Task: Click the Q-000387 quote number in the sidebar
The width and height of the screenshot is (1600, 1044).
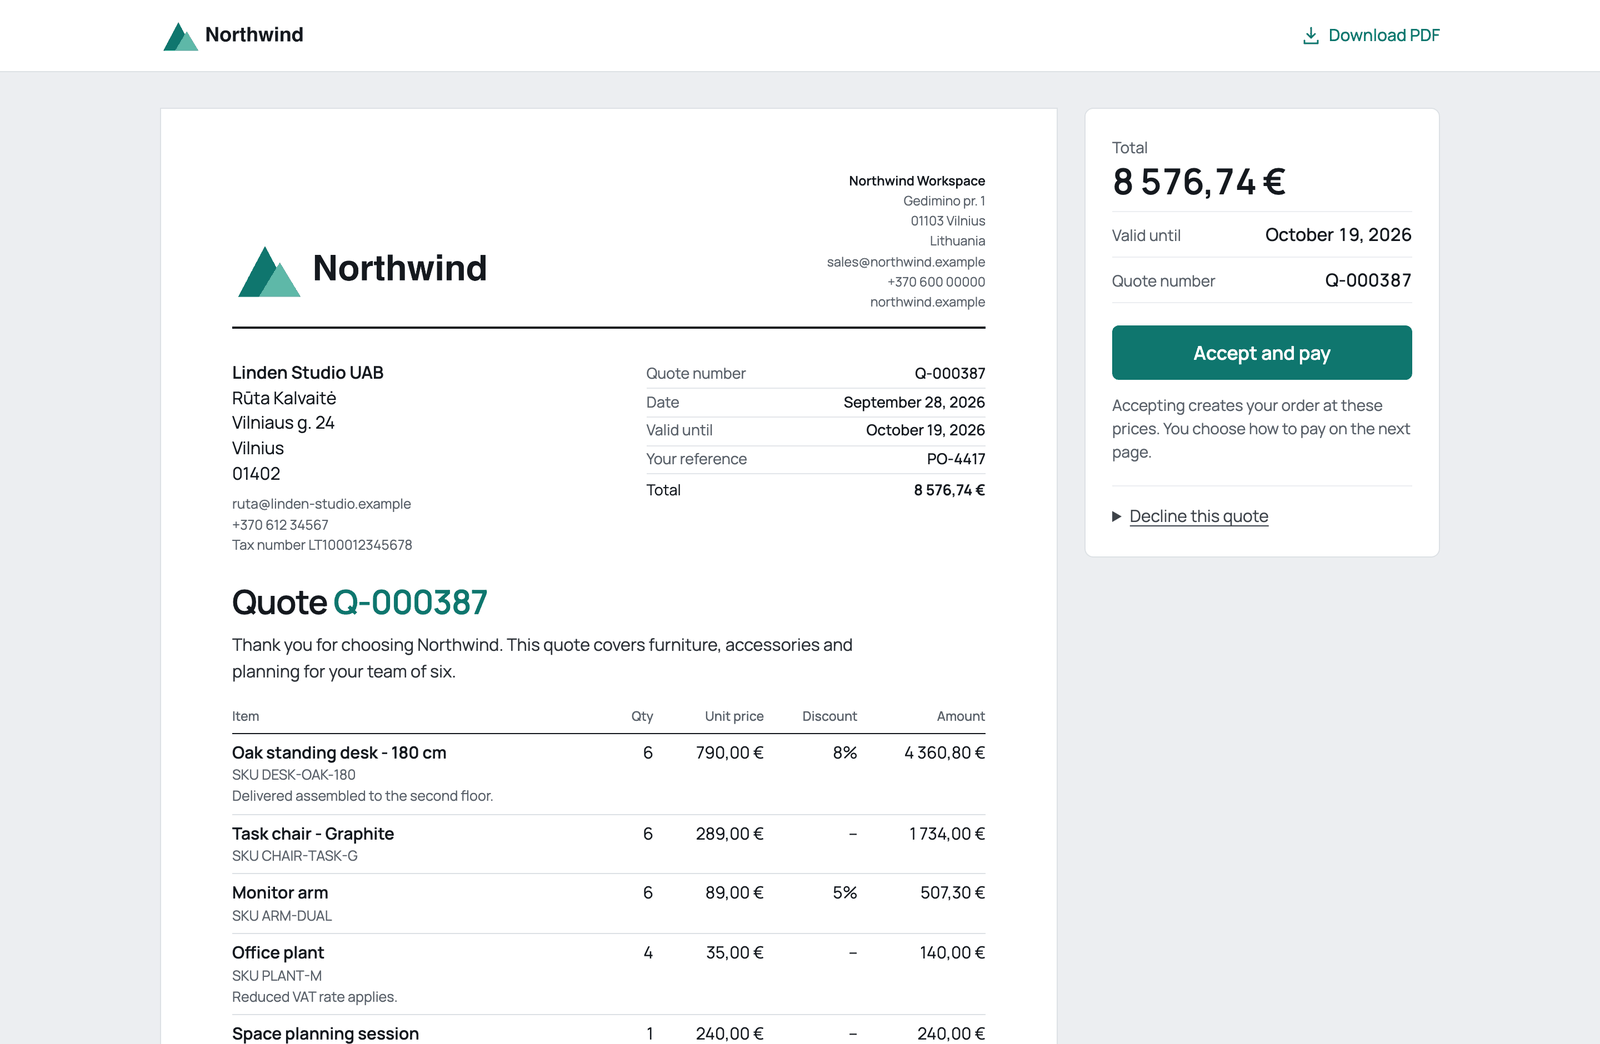Action: (x=1368, y=281)
